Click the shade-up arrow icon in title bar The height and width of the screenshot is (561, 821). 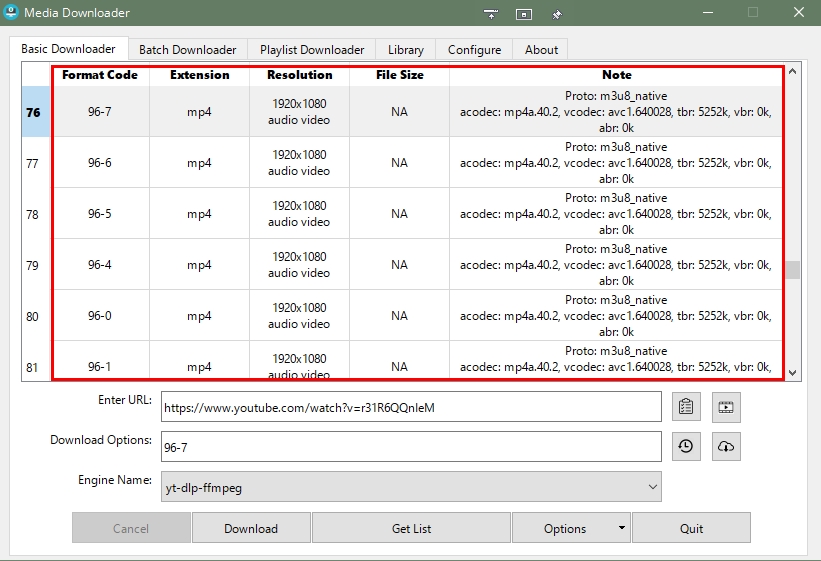click(x=491, y=14)
